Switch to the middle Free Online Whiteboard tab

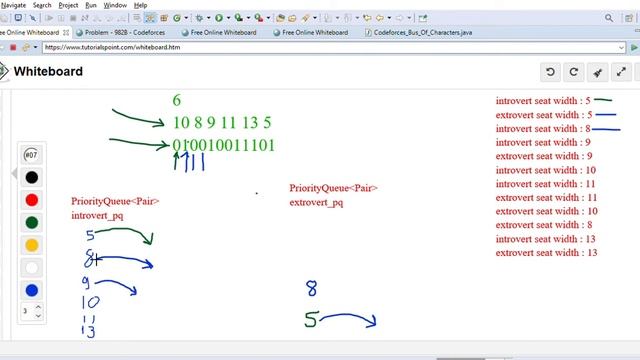tap(219, 32)
